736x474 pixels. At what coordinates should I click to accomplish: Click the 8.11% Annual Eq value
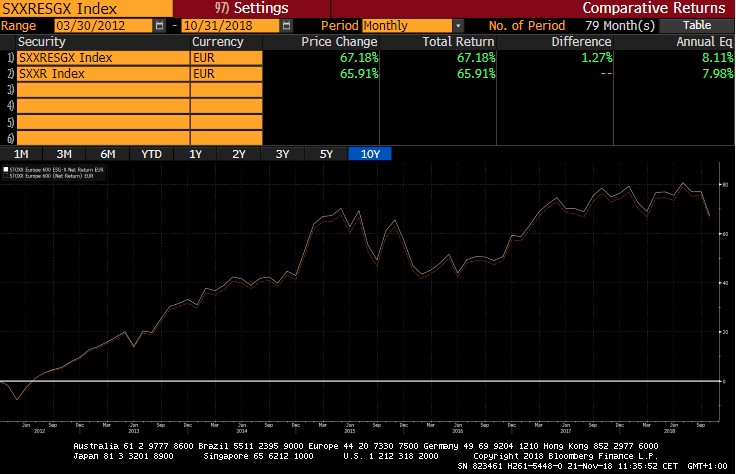coord(717,58)
